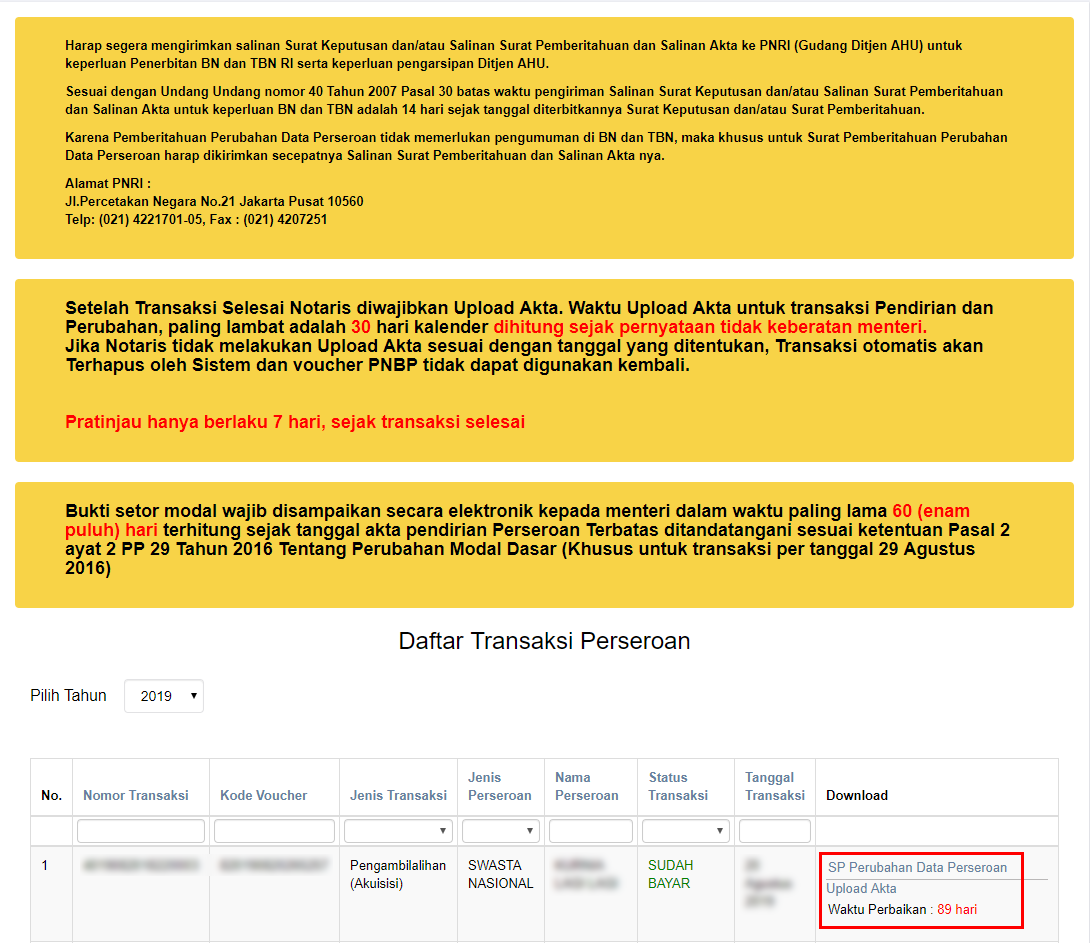Image resolution: width=1090 pixels, height=943 pixels.
Task: Click the SUDAH BAYAR status cell
Action: click(670, 874)
